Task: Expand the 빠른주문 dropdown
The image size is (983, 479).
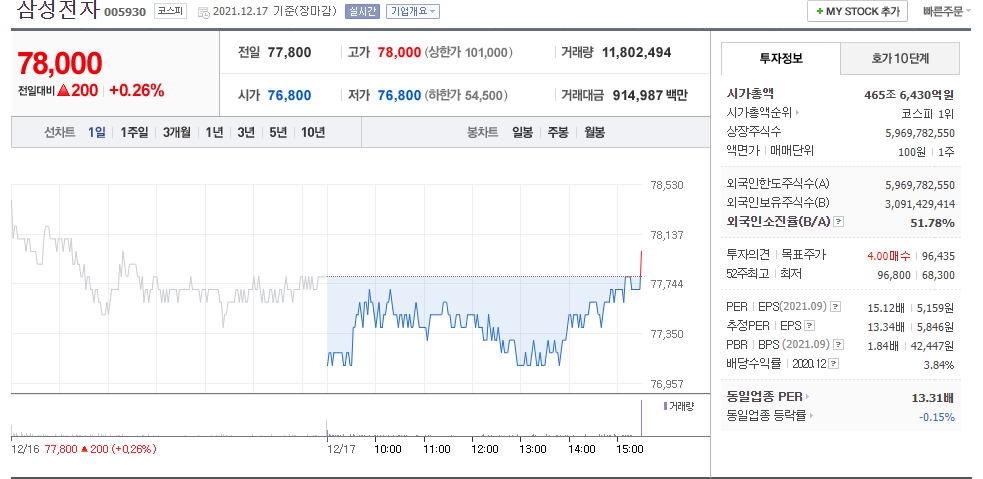Action: (x=947, y=11)
